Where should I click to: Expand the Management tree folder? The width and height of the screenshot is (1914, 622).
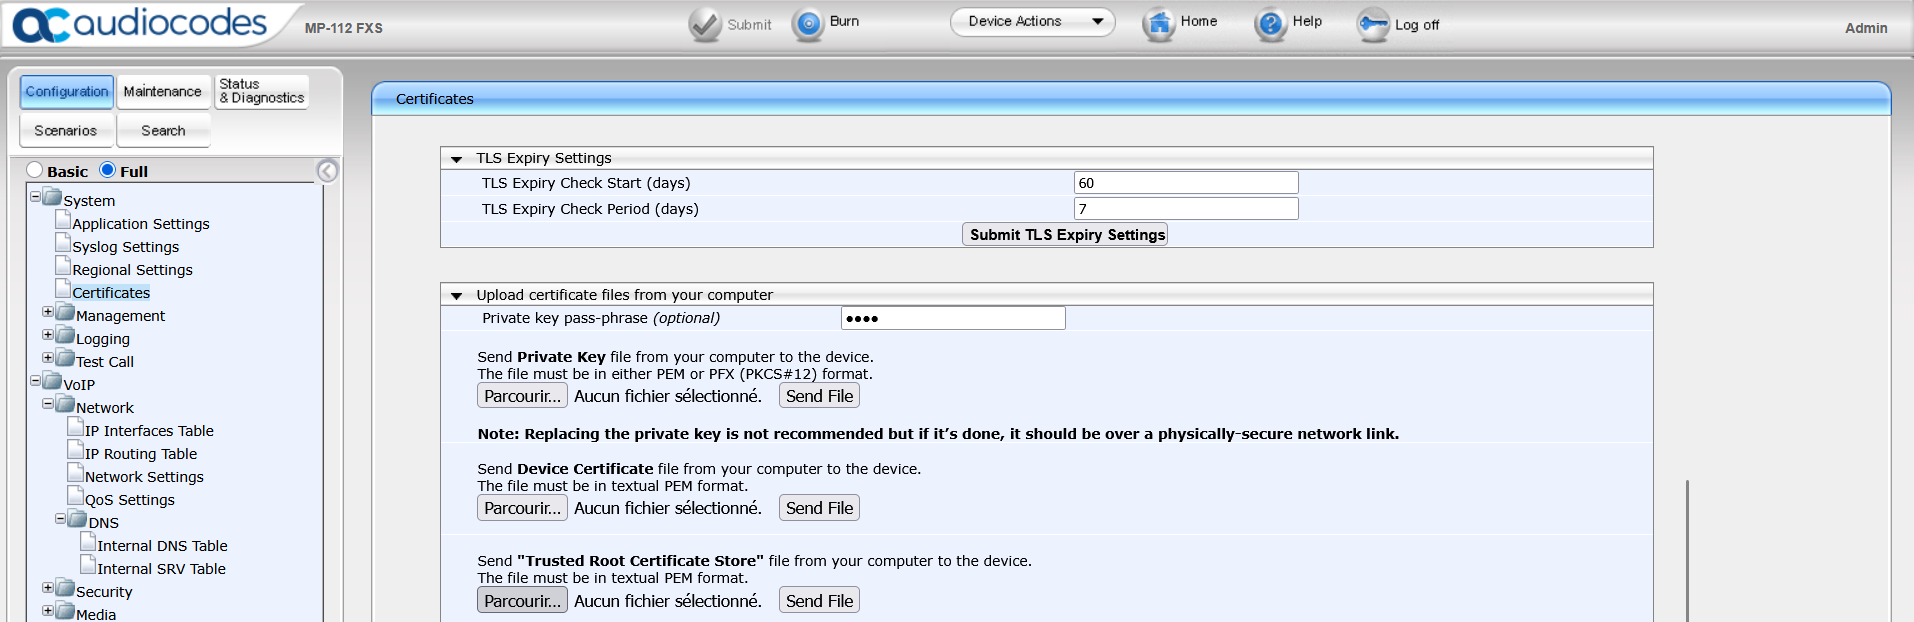[x=48, y=312]
